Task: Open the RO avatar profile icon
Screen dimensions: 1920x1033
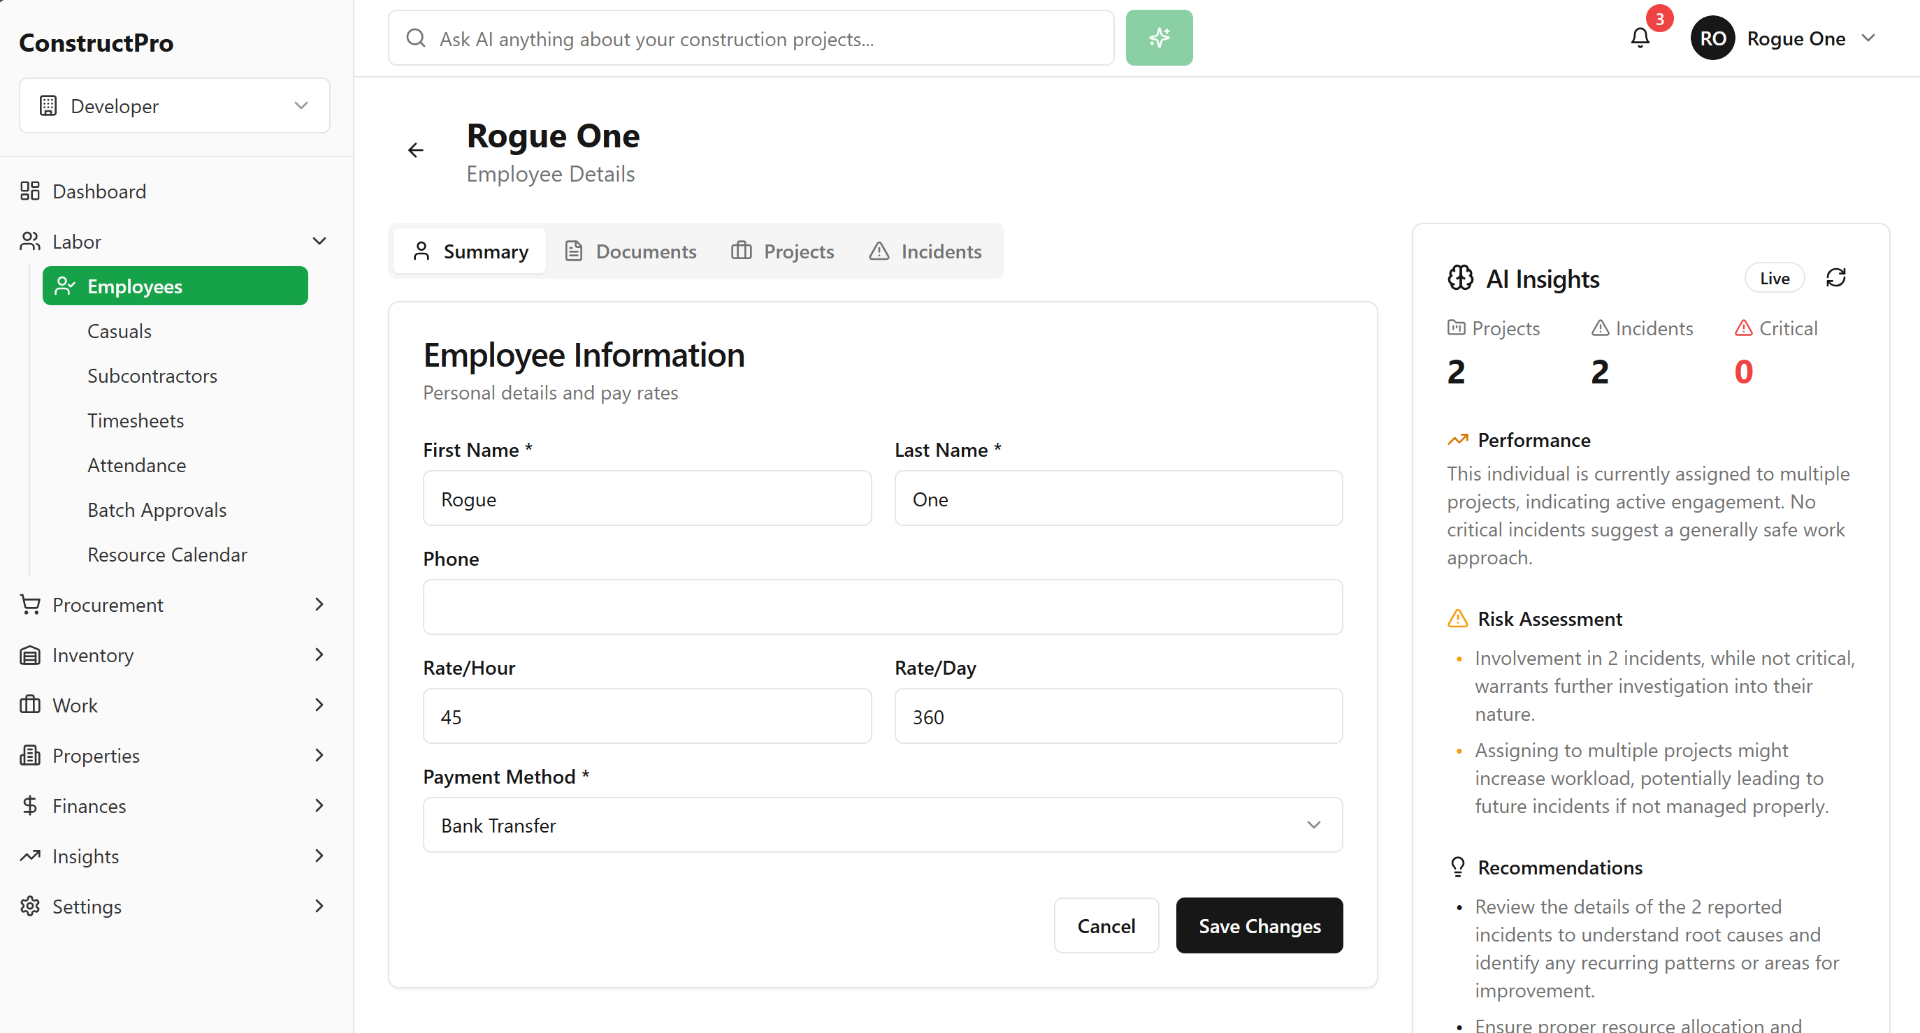Action: pos(1712,38)
